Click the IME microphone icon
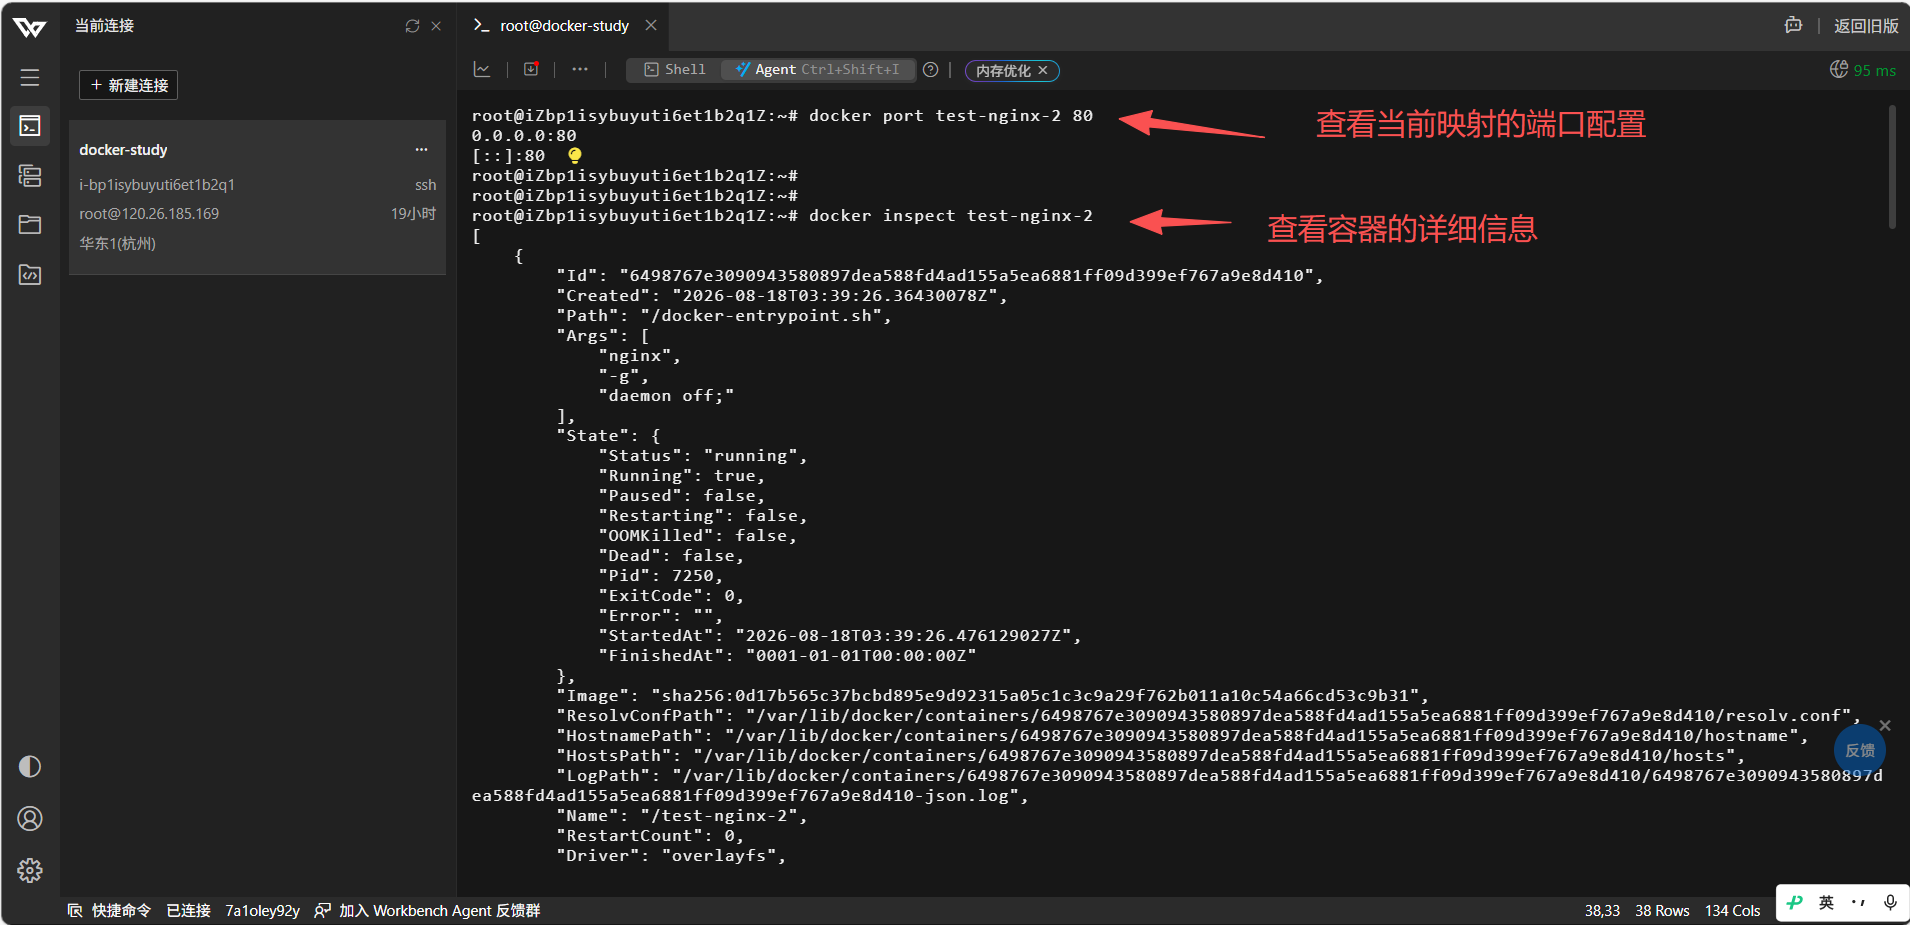 tap(1890, 902)
